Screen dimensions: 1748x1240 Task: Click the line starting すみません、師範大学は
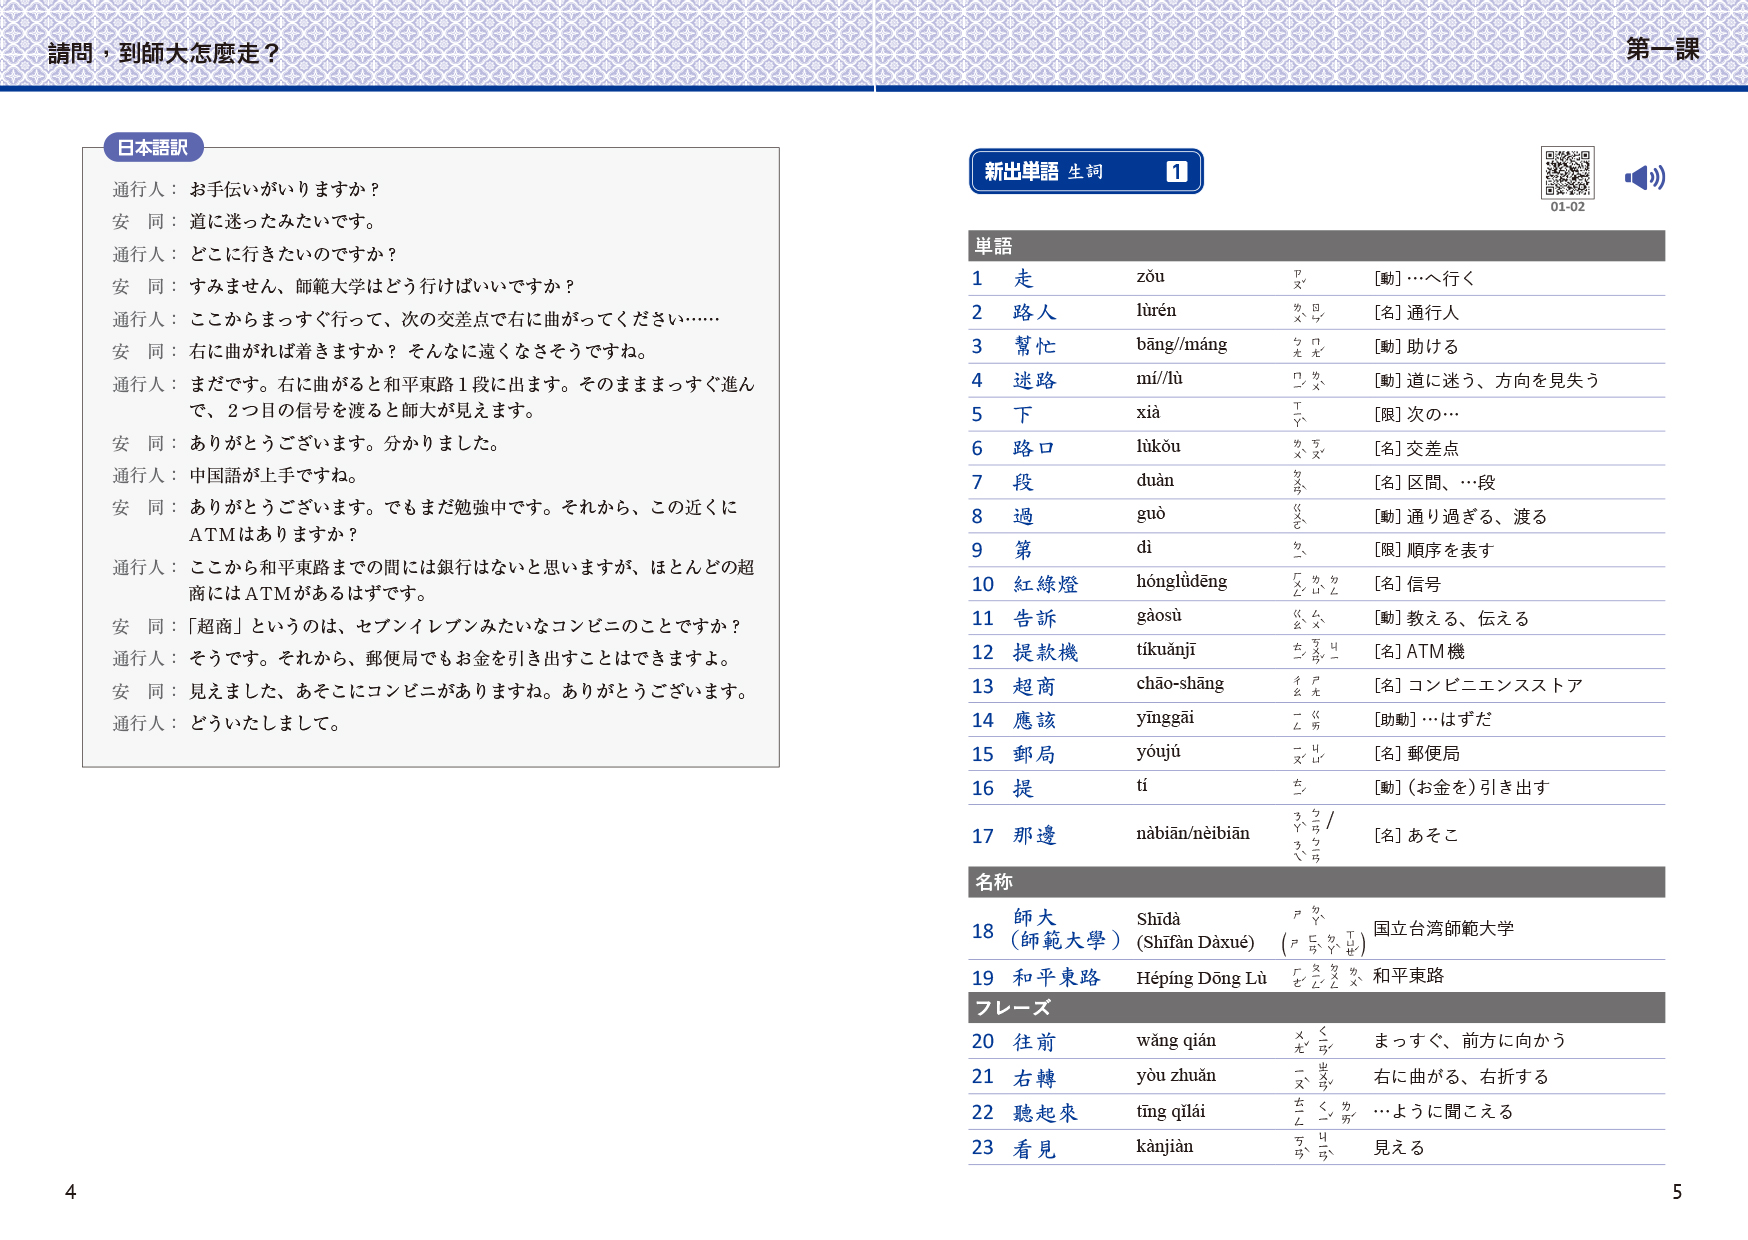(x=383, y=286)
